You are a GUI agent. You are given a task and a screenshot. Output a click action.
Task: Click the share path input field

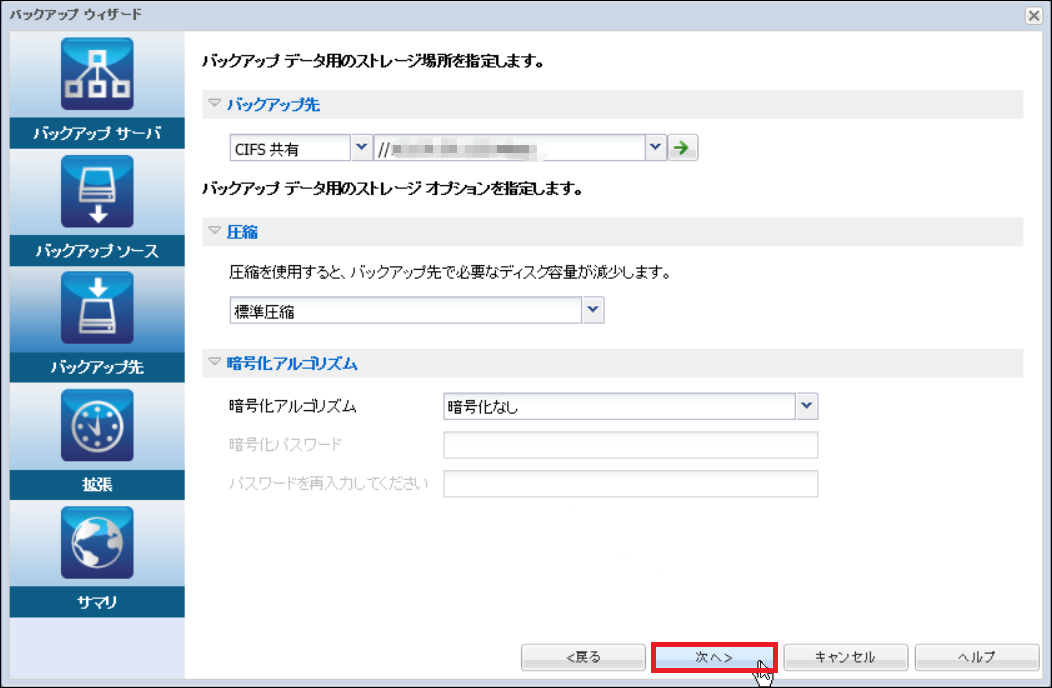(510, 148)
